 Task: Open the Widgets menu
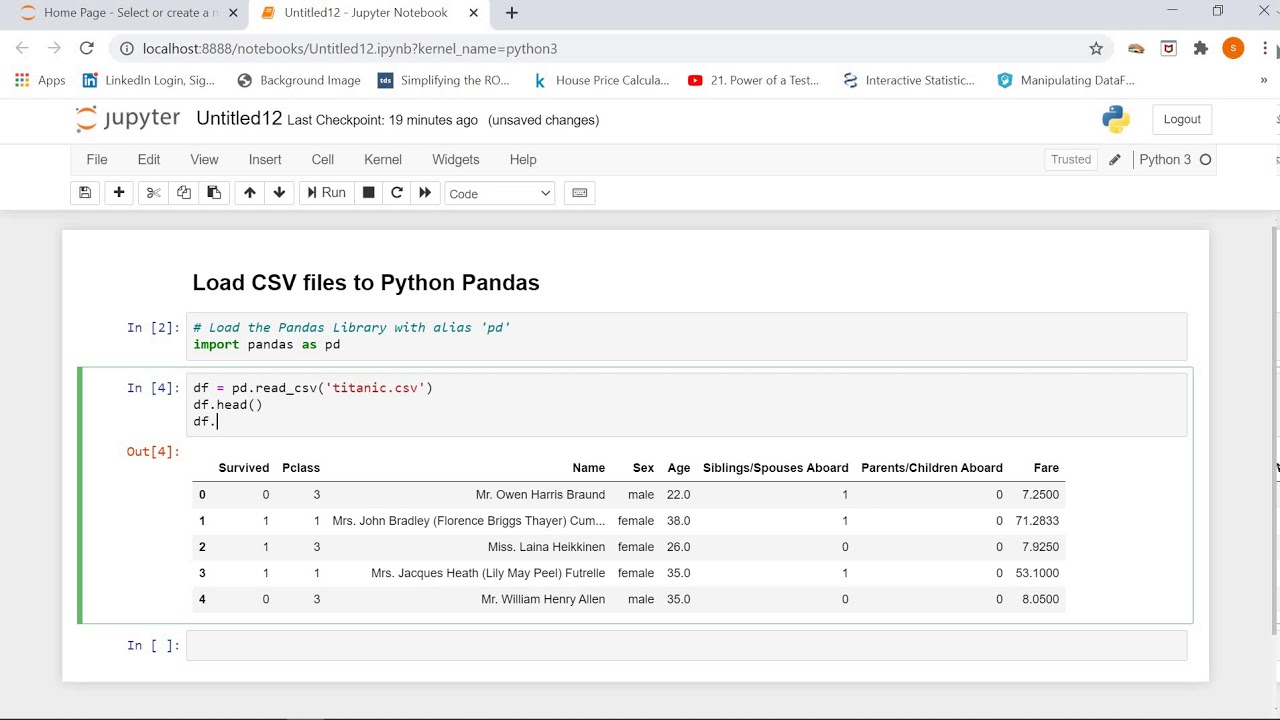click(x=456, y=160)
